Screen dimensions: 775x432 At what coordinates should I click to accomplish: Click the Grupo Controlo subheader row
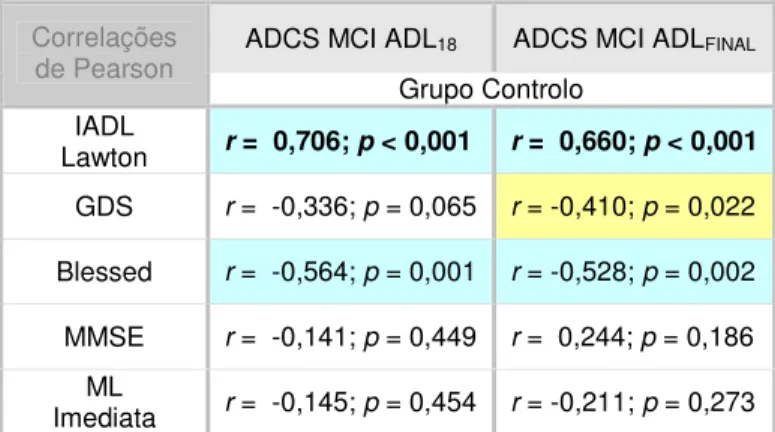coord(491,89)
